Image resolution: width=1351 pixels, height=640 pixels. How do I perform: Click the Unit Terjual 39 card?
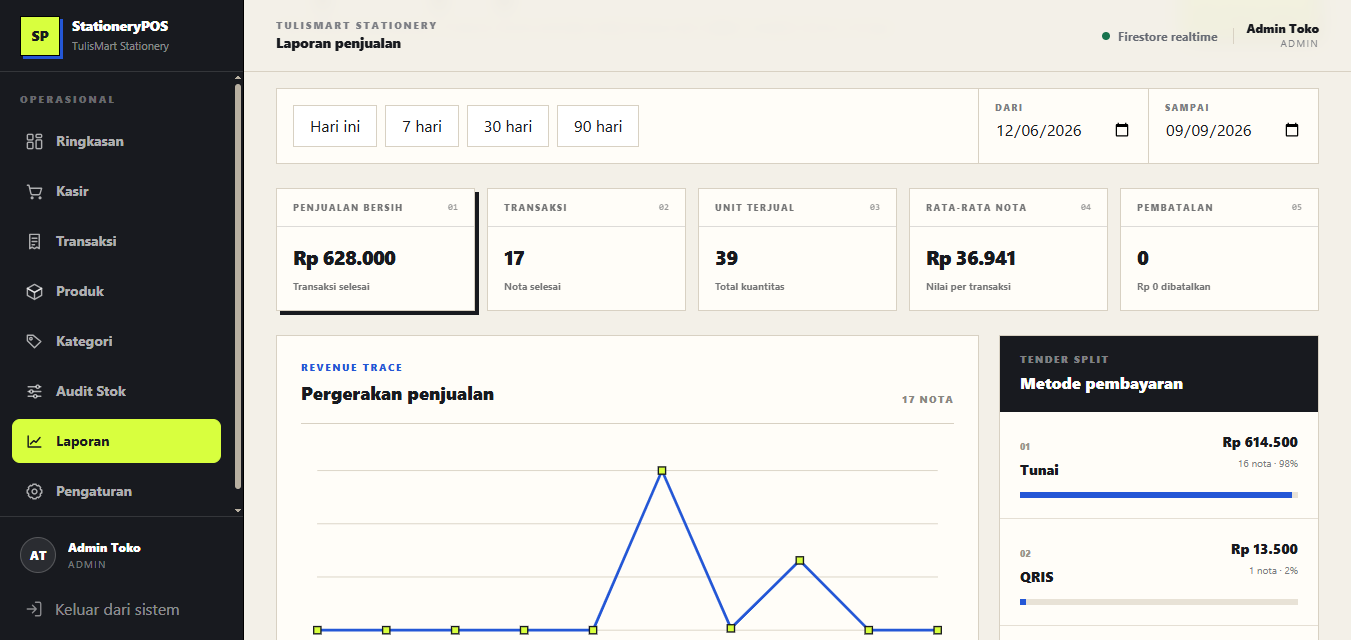(797, 249)
